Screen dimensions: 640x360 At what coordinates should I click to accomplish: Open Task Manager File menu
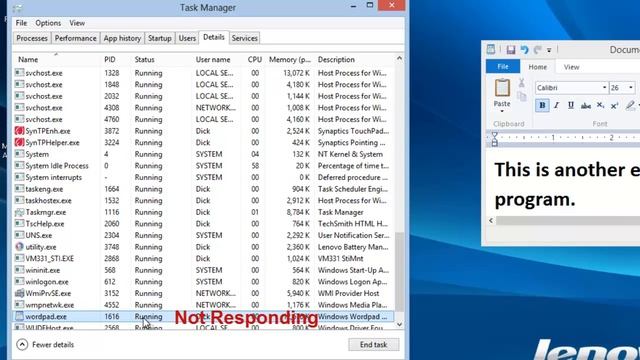(x=21, y=23)
